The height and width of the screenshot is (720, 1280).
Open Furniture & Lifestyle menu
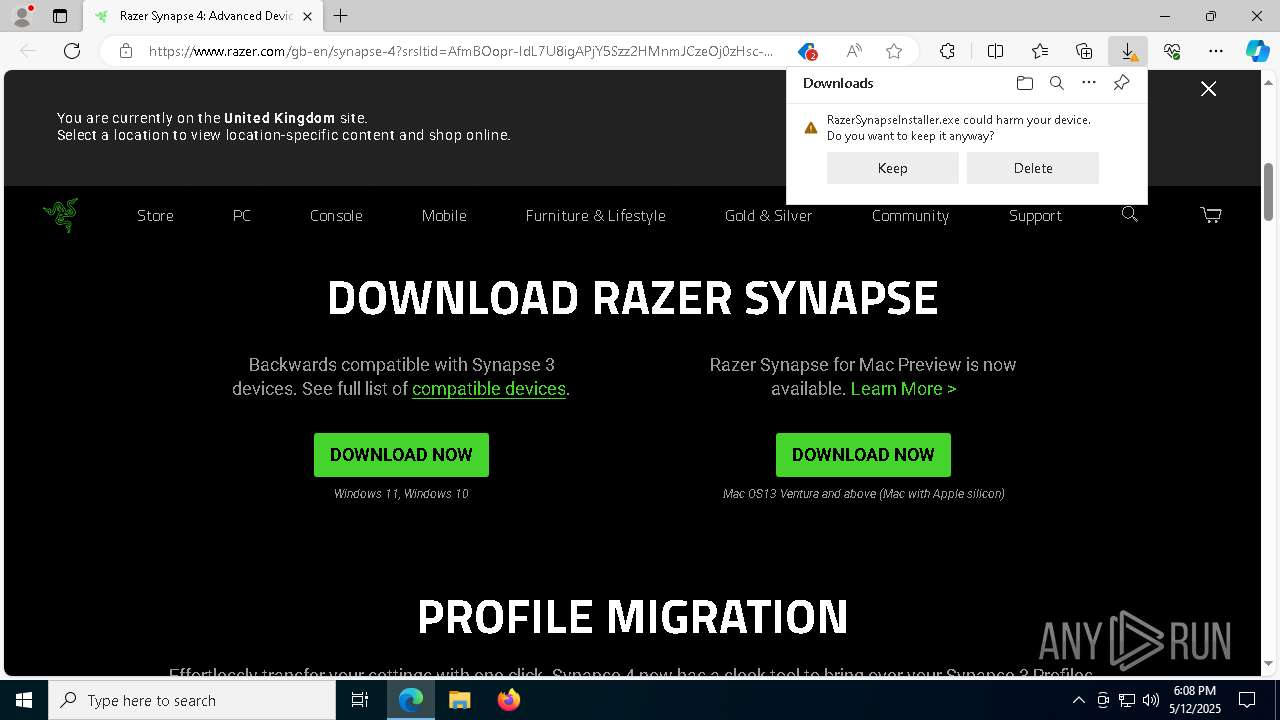pyautogui.click(x=595, y=216)
